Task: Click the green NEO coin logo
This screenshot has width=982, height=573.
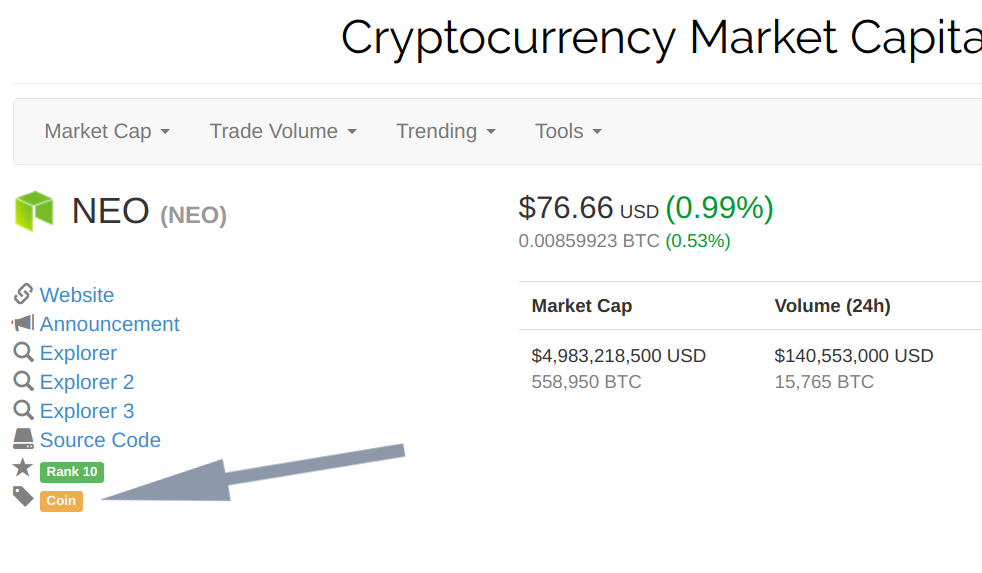Action: [33, 211]
